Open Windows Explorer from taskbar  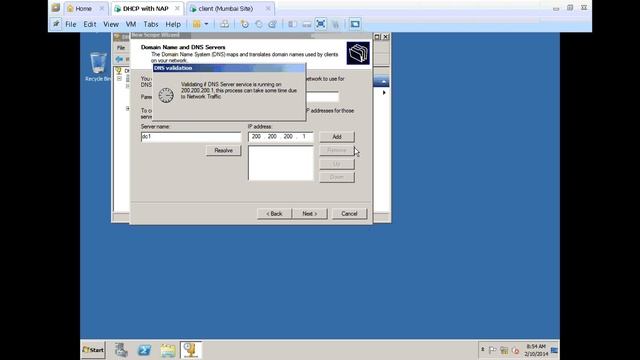click(x=168, y=350)
